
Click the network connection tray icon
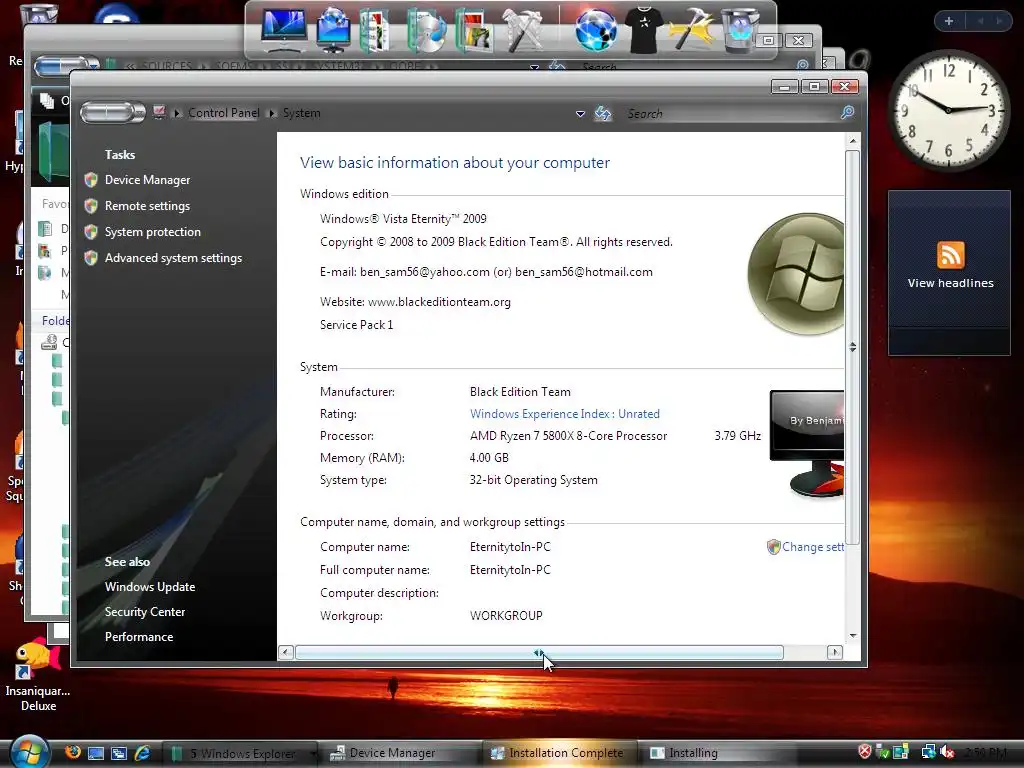pyautogui.click(x=928, y=752)
